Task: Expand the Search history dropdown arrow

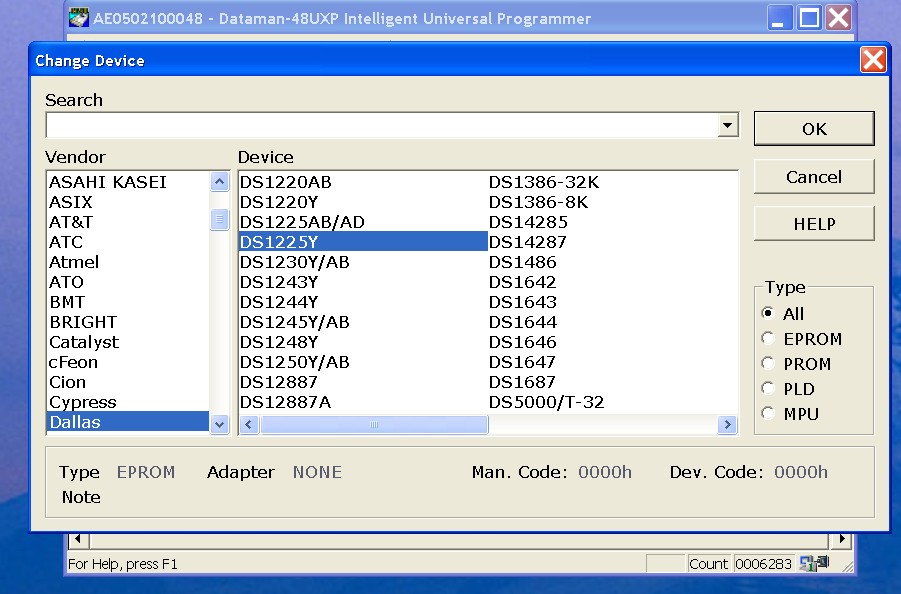Action: [727, 125]
